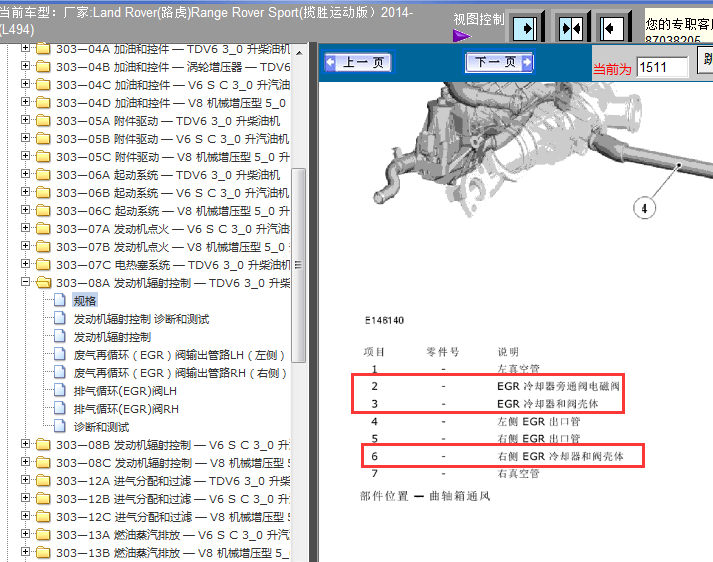Click the left-arrow view control icon
The image size is (713, 562).
pyautogui.click(x=613, y=28)
